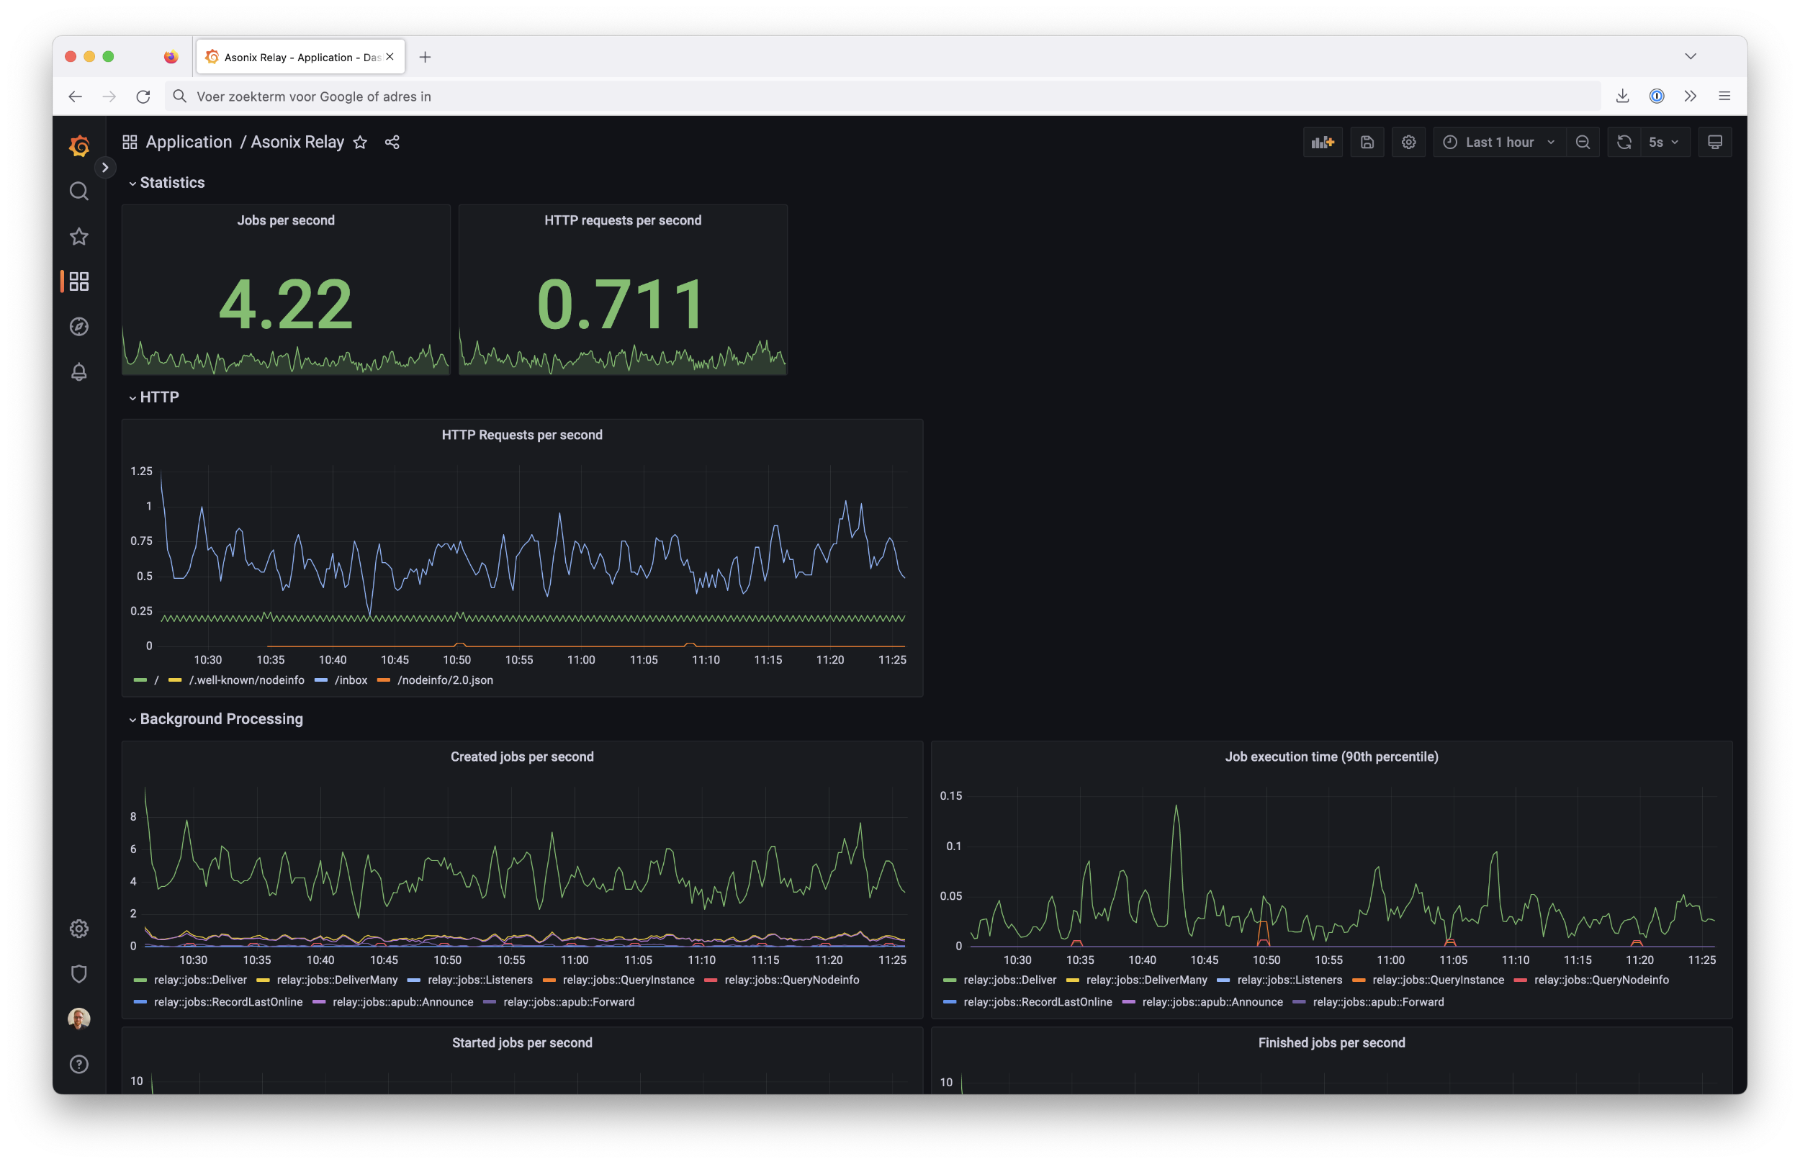Share the dashboard via share icon

pyautogui.click(x=392, y=142)
